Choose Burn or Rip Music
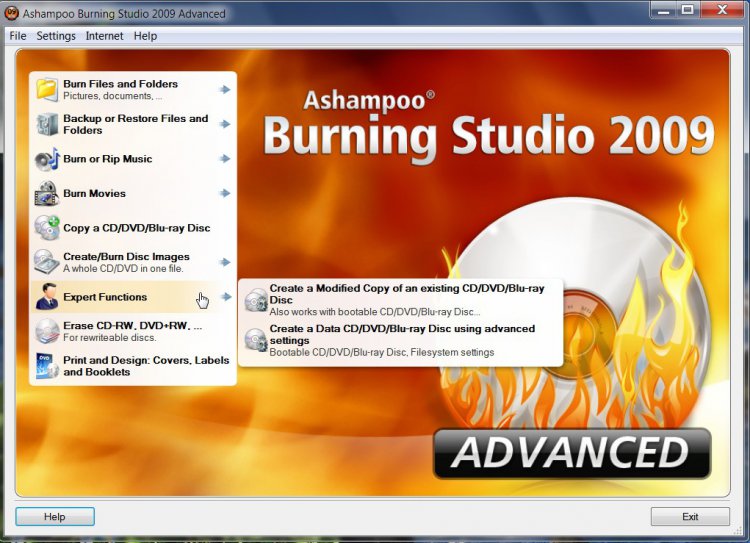Image resolution: width=750 pixels, height=543 pixels. click(132, 159)
